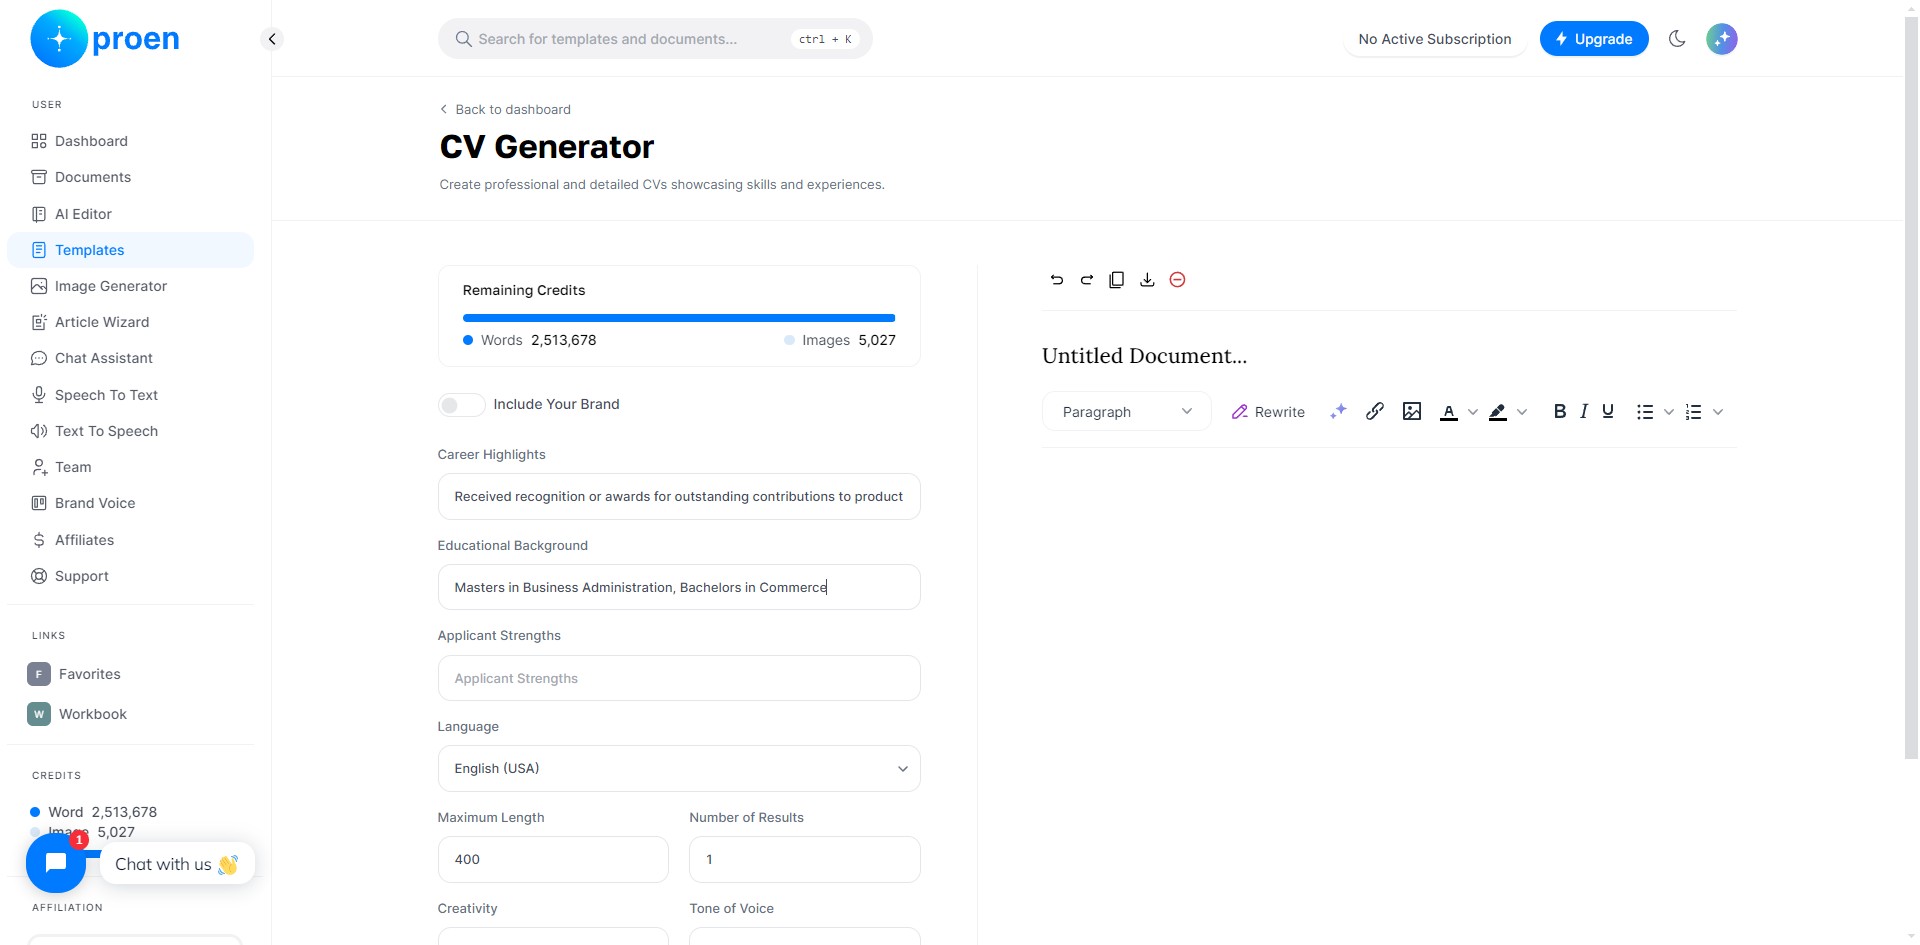Viewport: 1920px width, 945px height.
Task: Go to Text To Speech
Action: [x=131, y=431]
